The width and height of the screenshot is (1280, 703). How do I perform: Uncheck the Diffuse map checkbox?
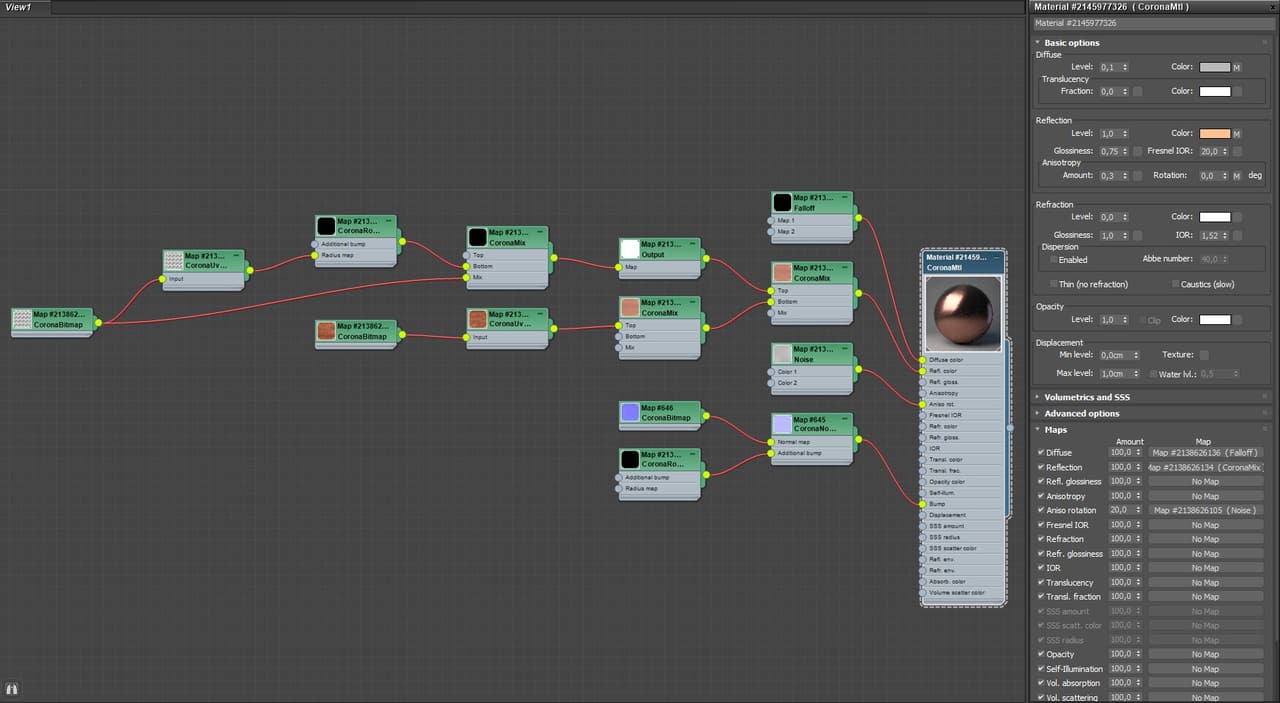tap(1041, 452)
